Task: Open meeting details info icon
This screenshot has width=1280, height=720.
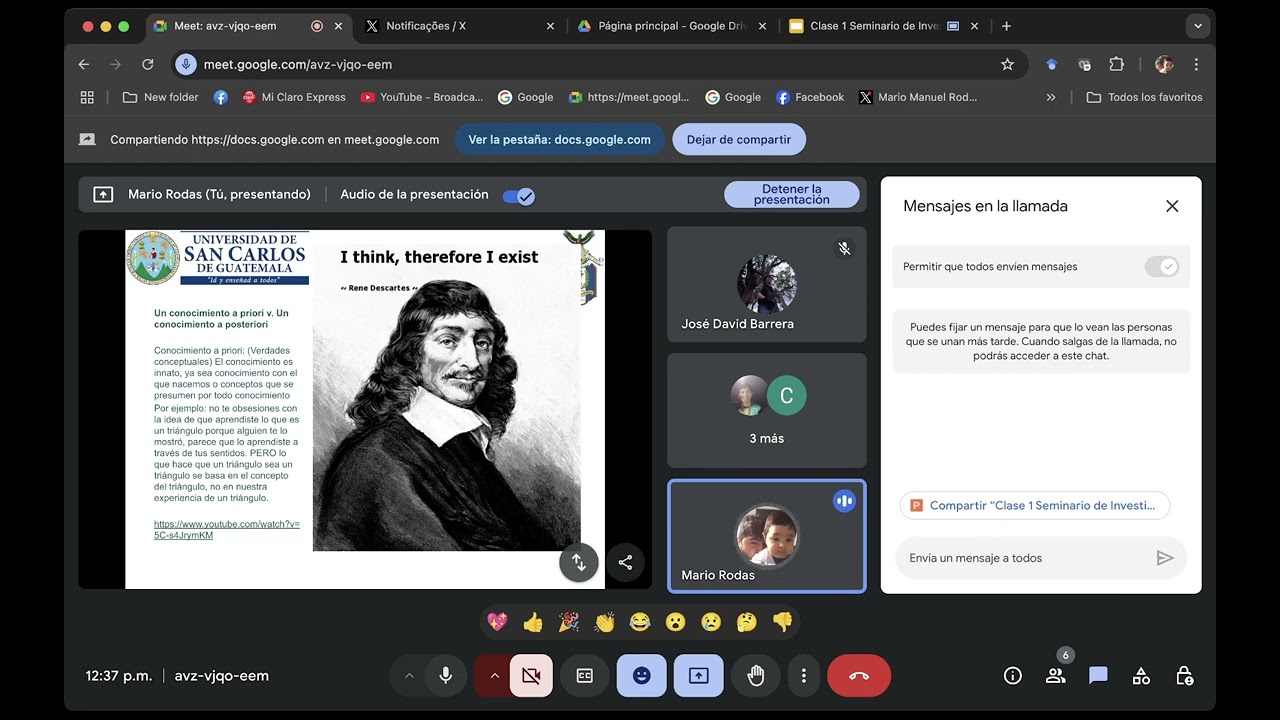Action: pyautogui.click(x=1013, y=676)
